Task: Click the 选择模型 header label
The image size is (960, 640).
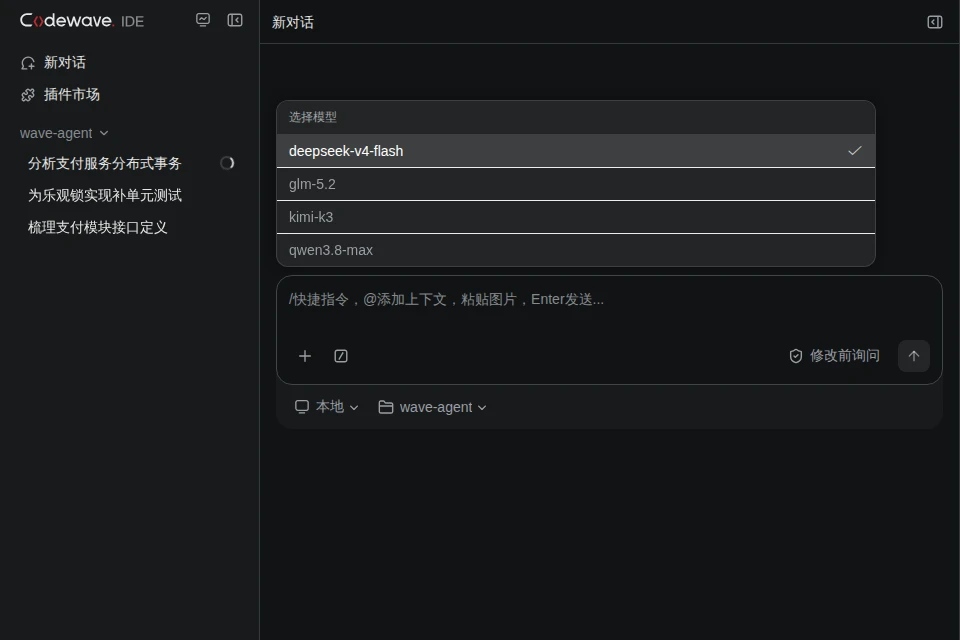Action: pos(313,117)
